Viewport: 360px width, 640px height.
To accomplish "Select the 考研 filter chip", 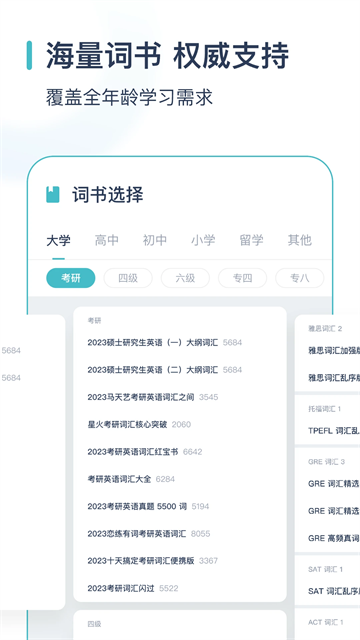I will tap(71, 278).
